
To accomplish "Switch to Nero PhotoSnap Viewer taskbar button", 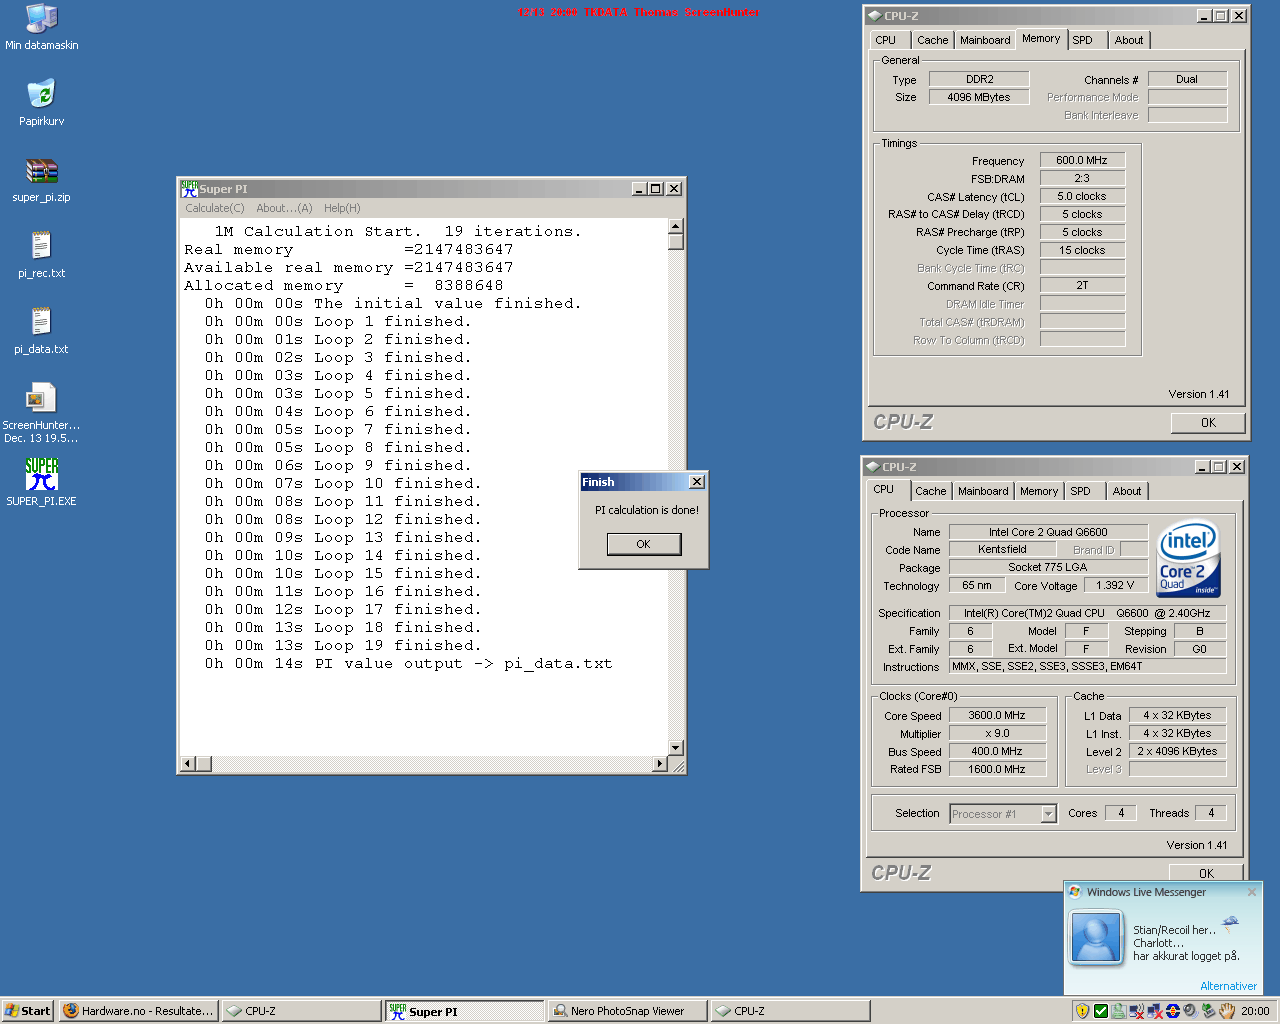I will tap(627, 1011).
